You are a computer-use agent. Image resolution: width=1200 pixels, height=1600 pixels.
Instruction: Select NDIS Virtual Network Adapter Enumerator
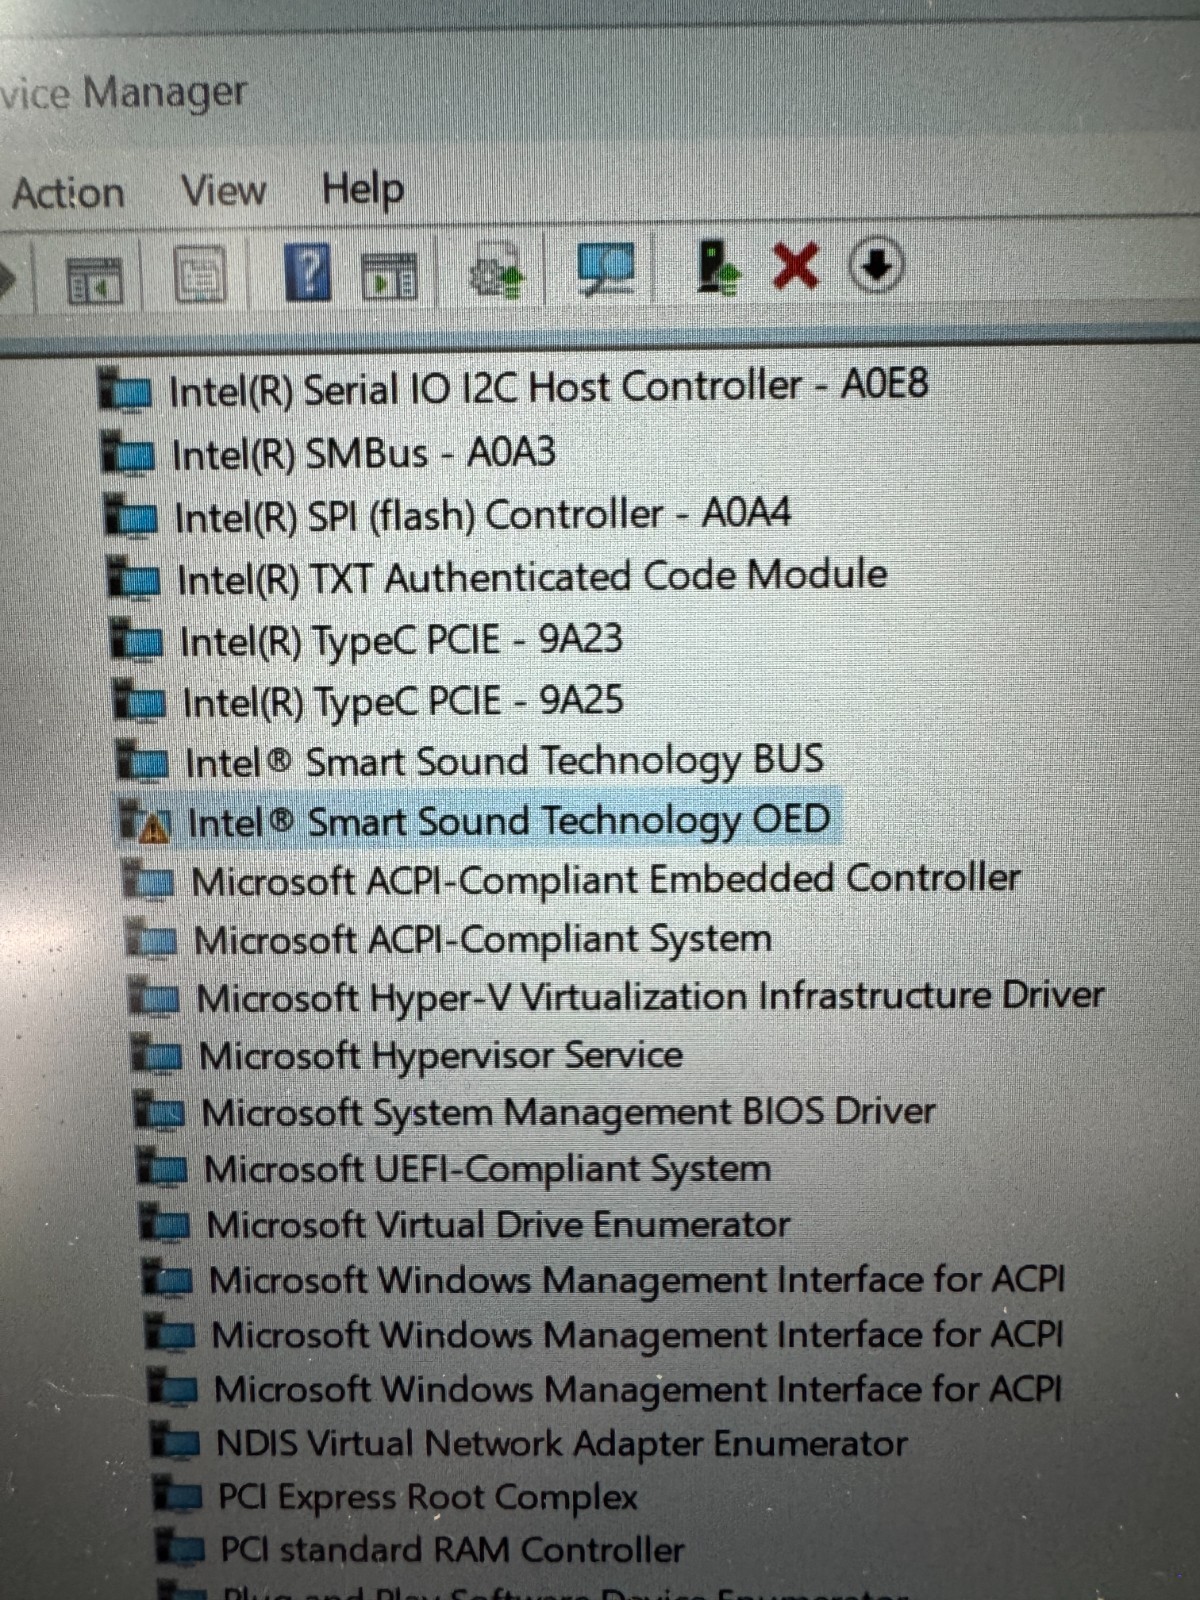[x=561, y=1443]
